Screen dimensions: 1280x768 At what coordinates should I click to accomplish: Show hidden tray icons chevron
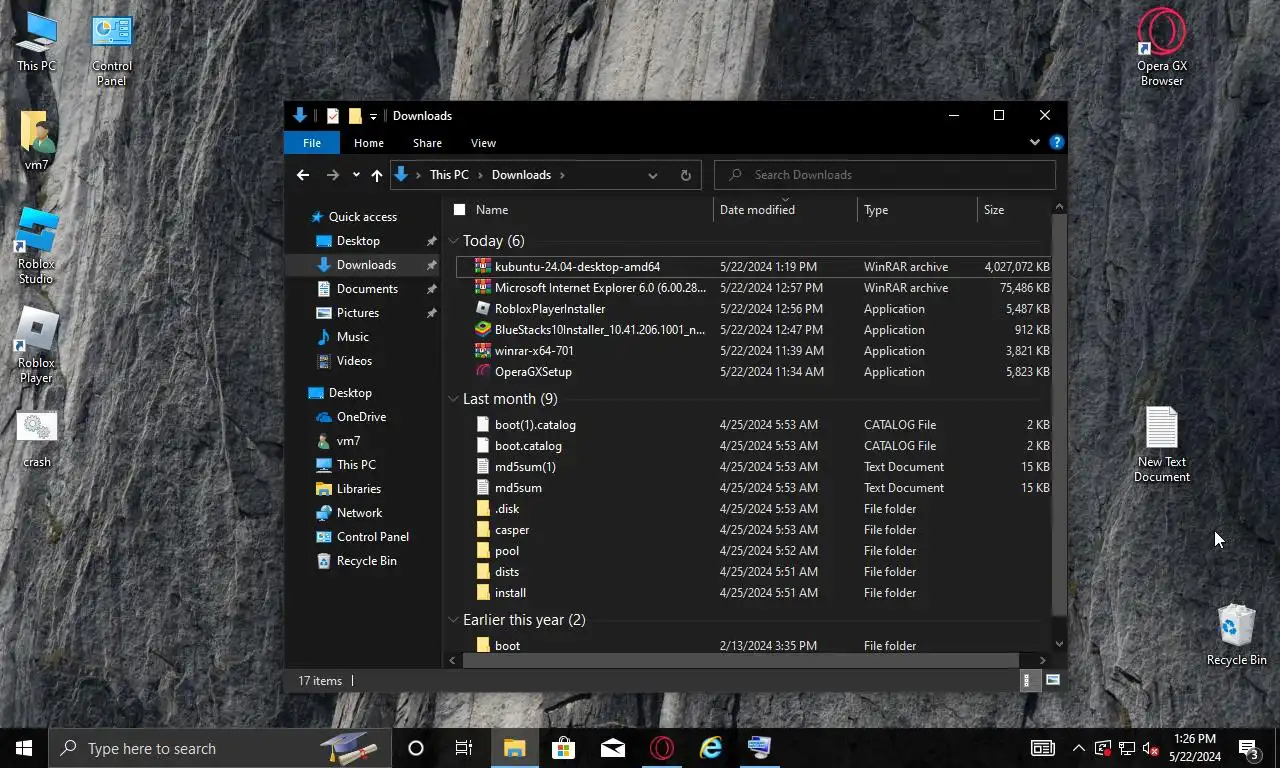tap(1078, 748)
